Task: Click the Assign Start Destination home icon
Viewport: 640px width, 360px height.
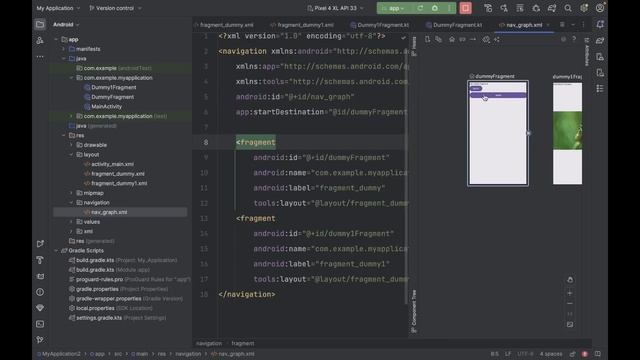Action: pos(451,40)
